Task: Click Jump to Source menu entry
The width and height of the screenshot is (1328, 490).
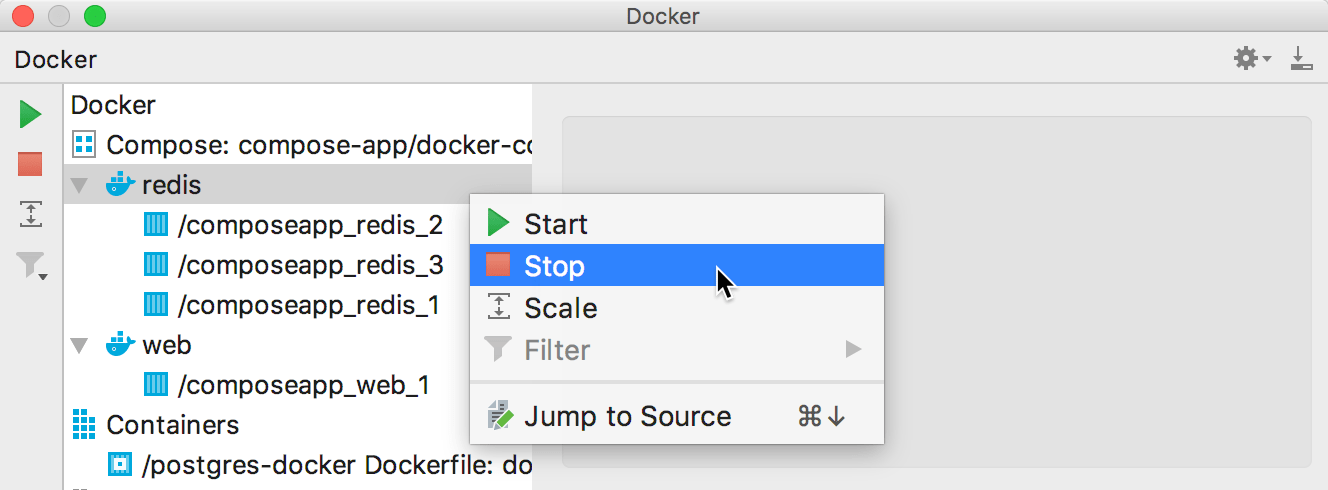Action: pos(627,416)
